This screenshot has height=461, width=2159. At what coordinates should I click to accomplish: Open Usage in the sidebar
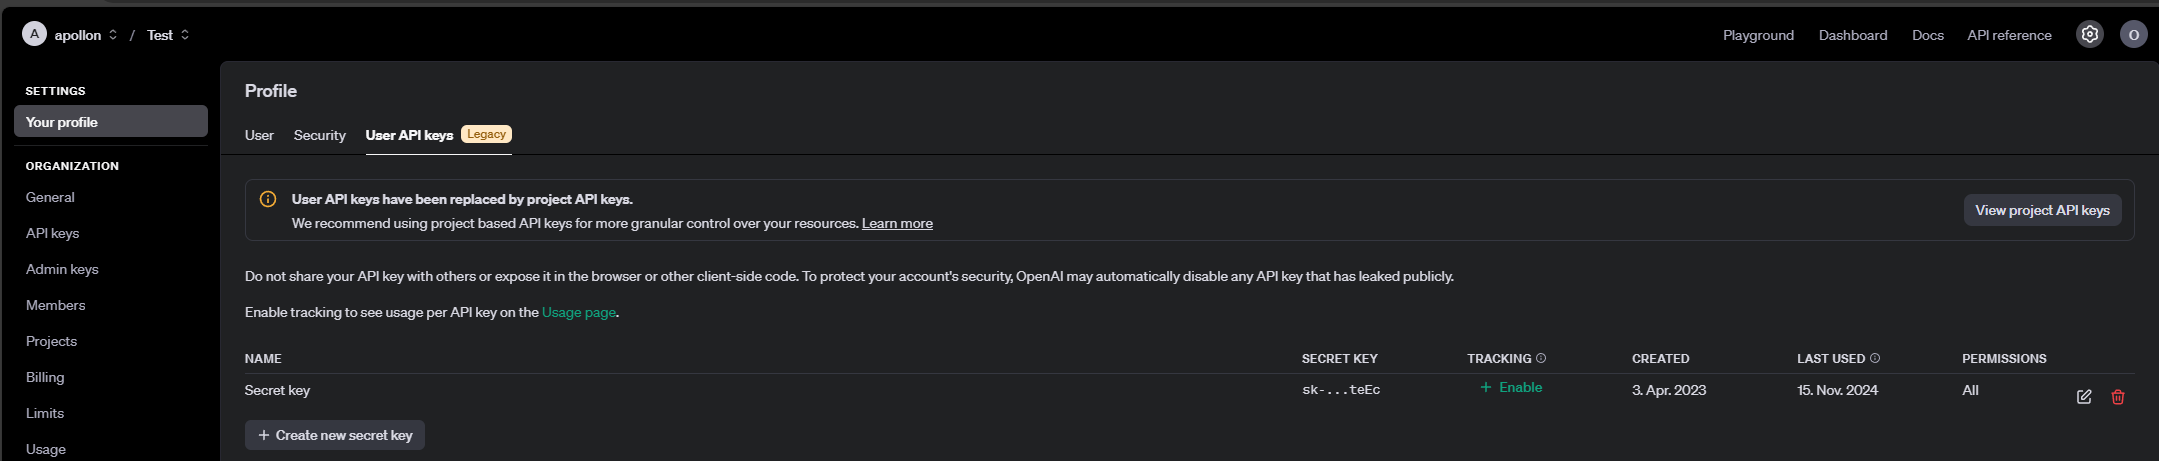coord(46,449)
